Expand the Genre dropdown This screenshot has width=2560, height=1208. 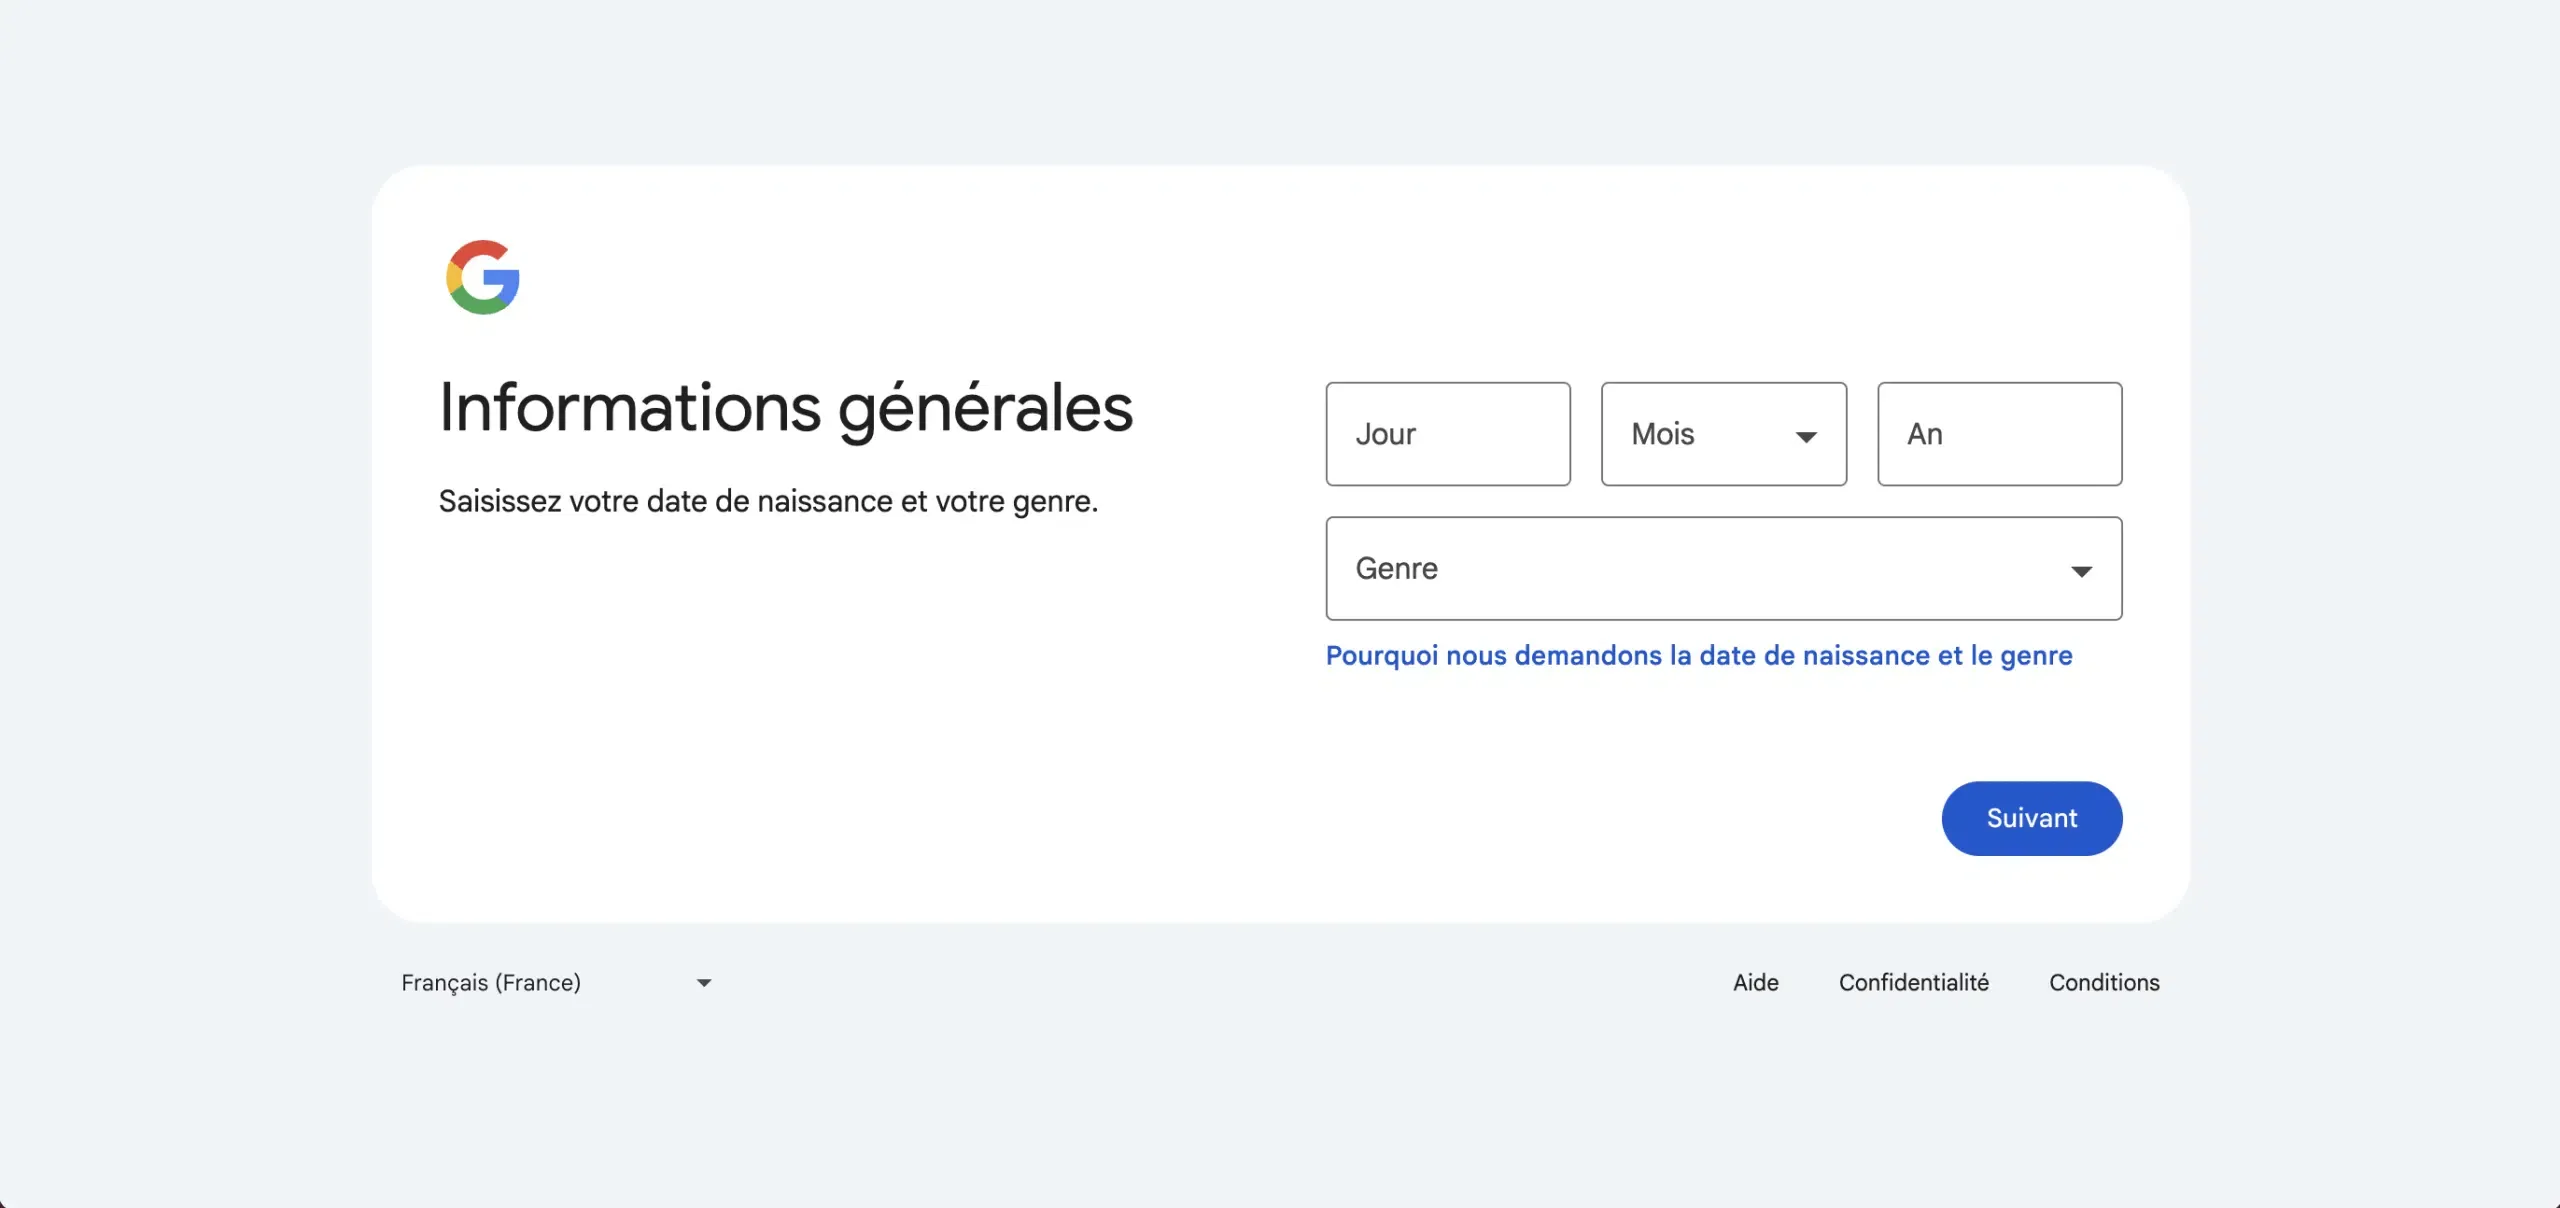point(1724,568)
